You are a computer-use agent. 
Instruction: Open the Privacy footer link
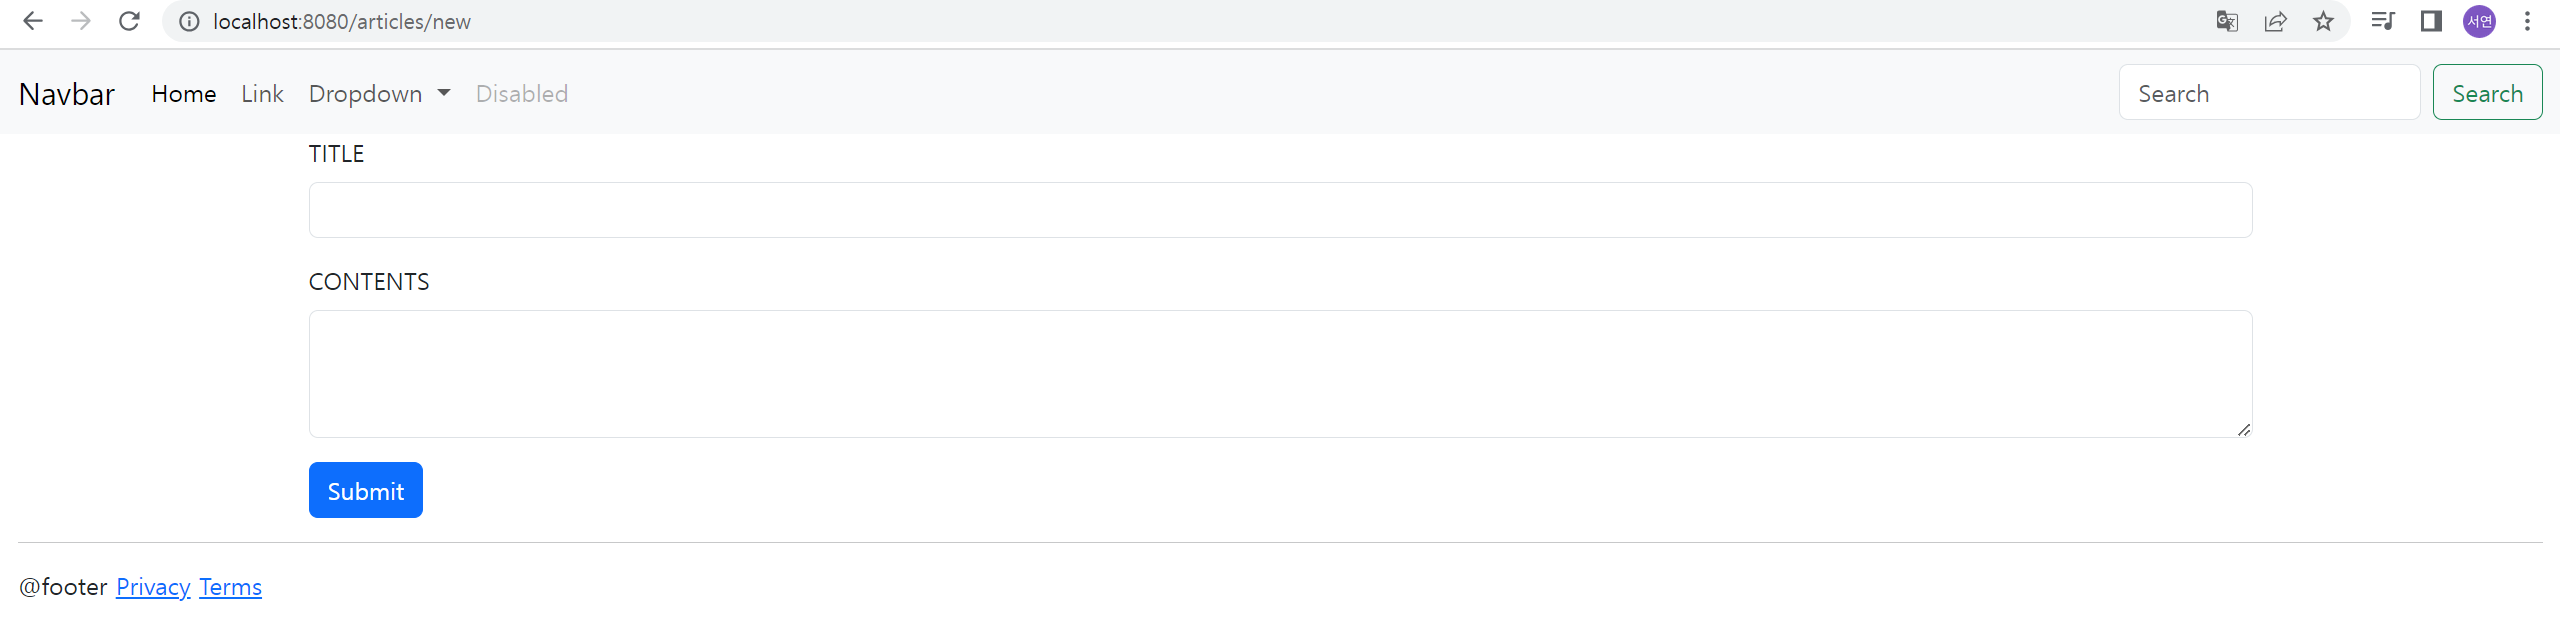point(153,587)
